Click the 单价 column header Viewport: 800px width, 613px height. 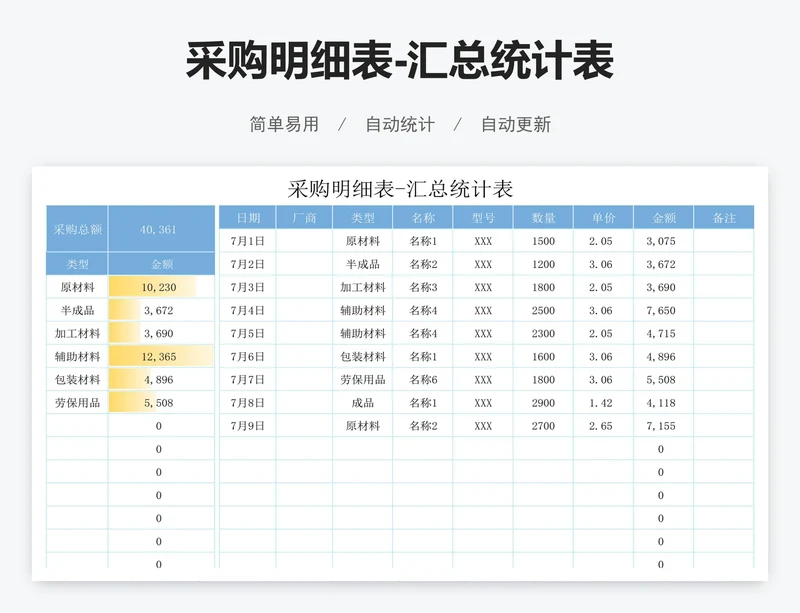pos(604,217)
